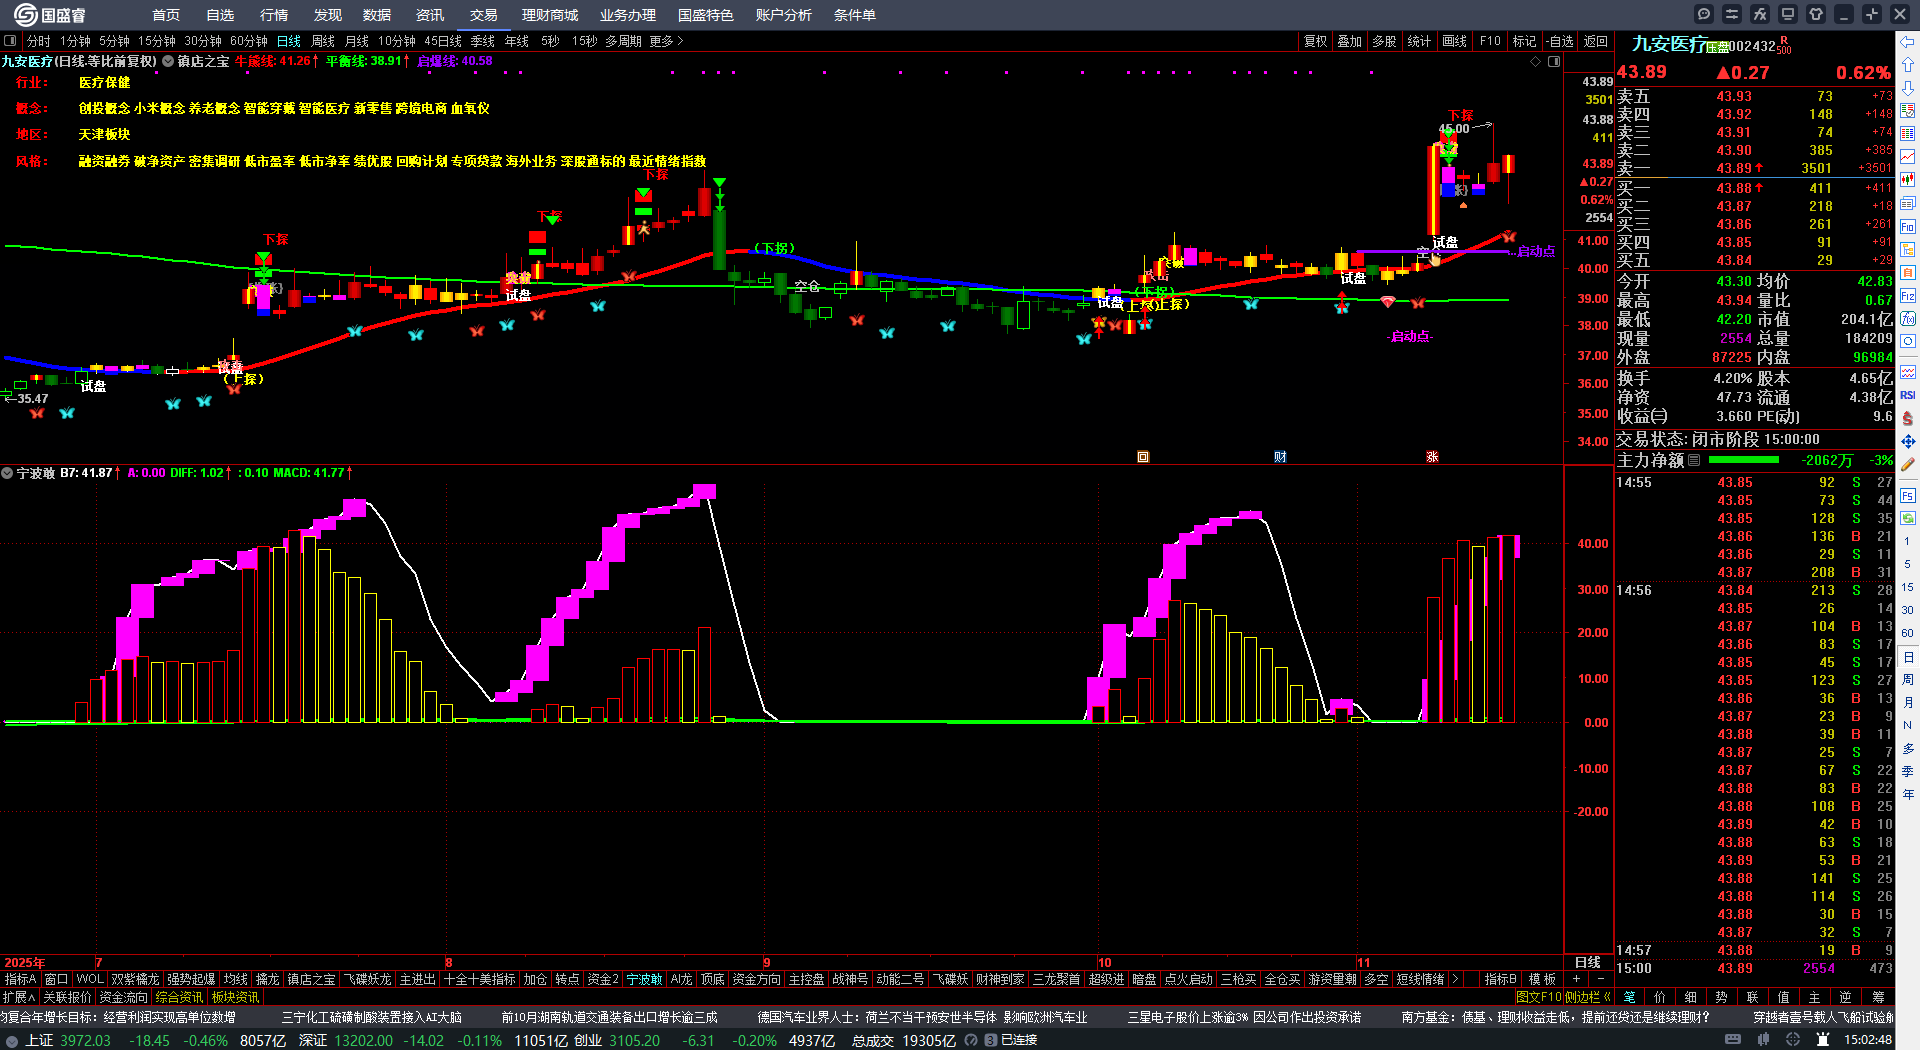Open the quote list icon in right sidebar

click(x=1908, y=111)
